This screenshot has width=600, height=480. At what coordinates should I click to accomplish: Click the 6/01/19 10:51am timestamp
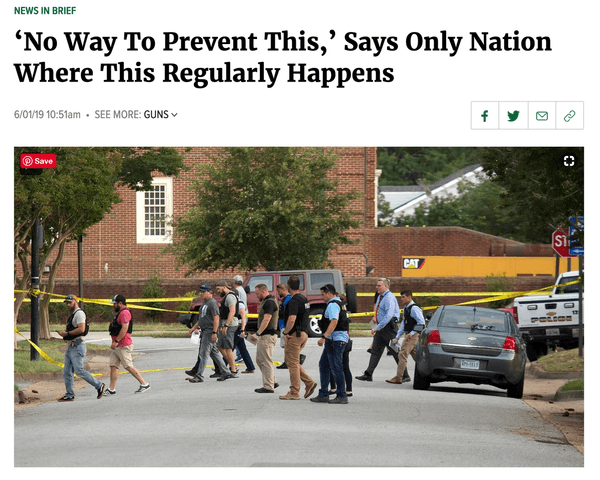(x=47, y=114)
